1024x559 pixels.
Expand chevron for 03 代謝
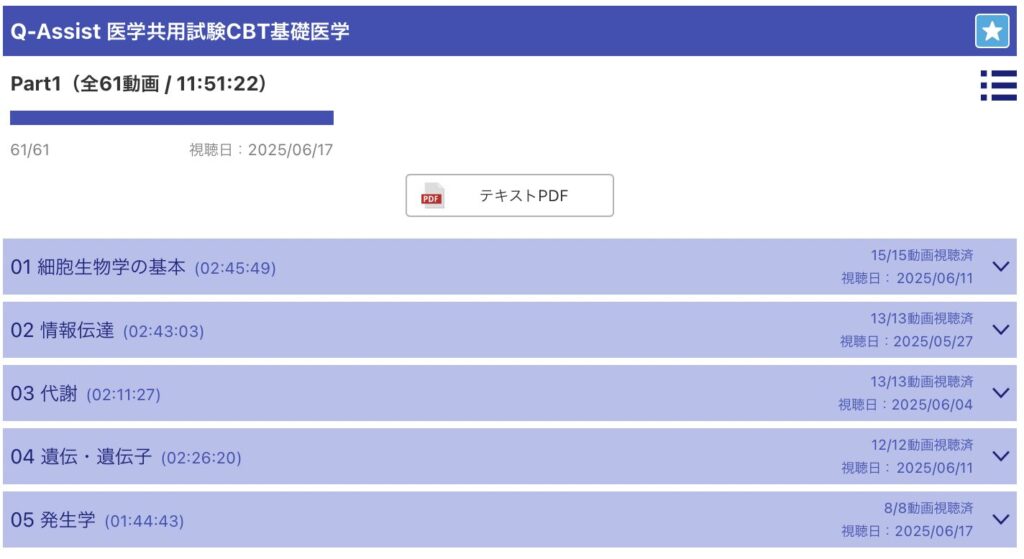(1000, 392)
